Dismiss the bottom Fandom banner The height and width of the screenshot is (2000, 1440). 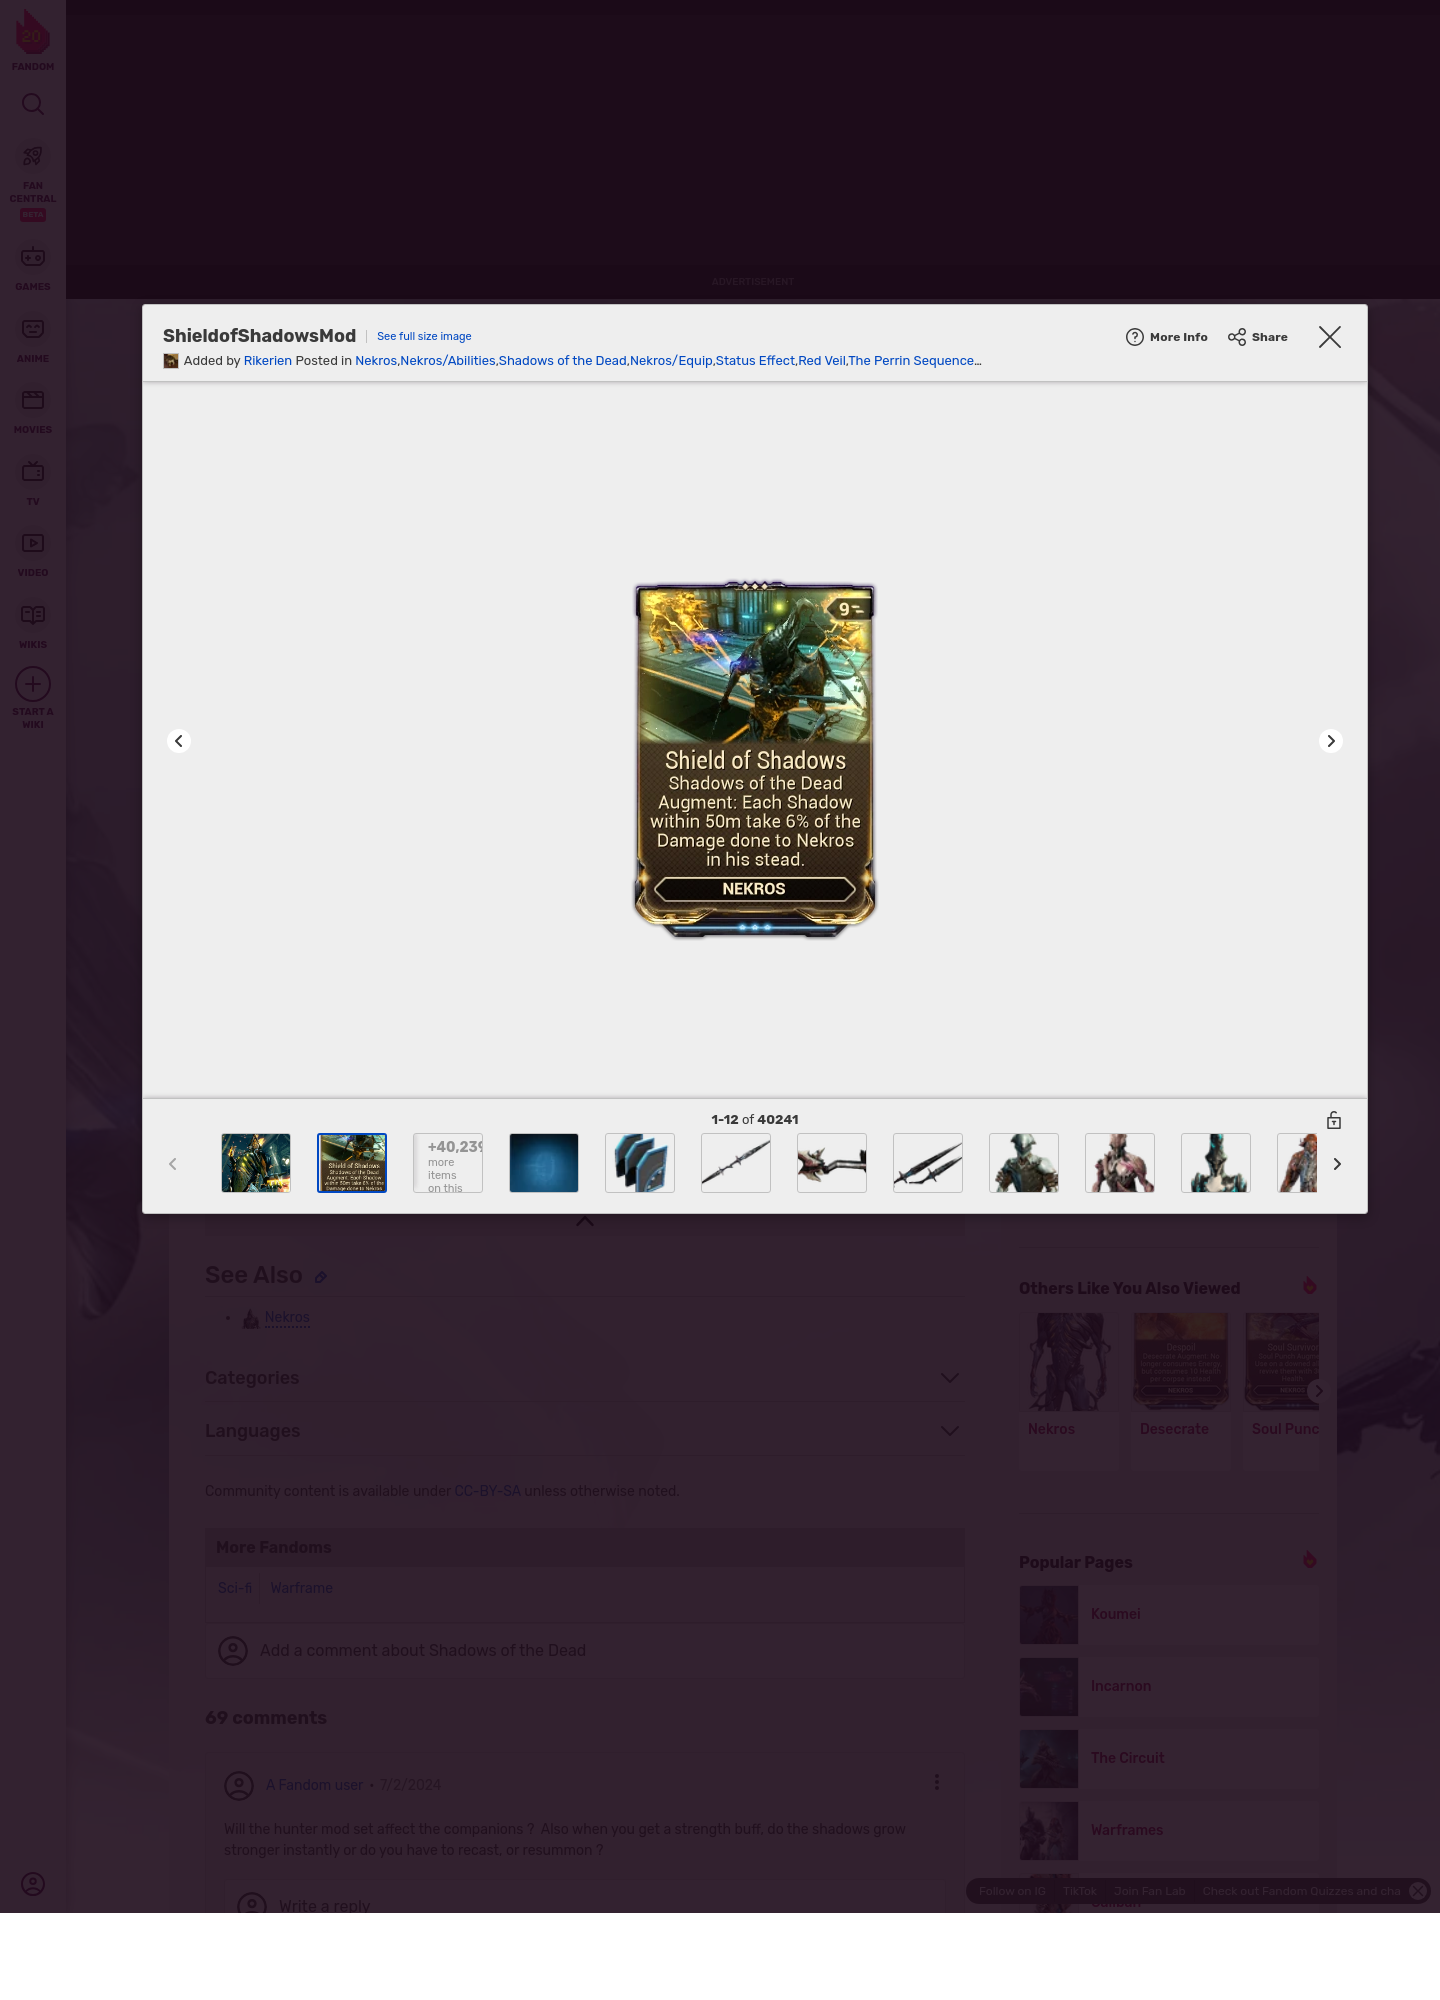click(x=1418, y=1891)
